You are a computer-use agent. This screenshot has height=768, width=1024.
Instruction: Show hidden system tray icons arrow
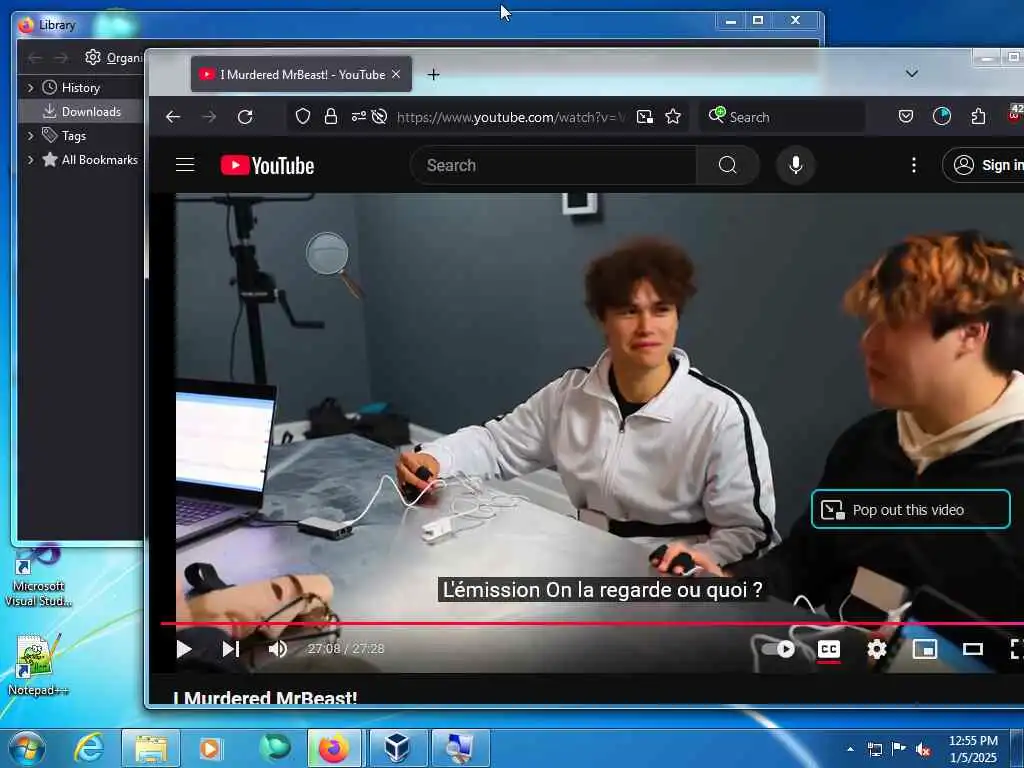[850, 749]
